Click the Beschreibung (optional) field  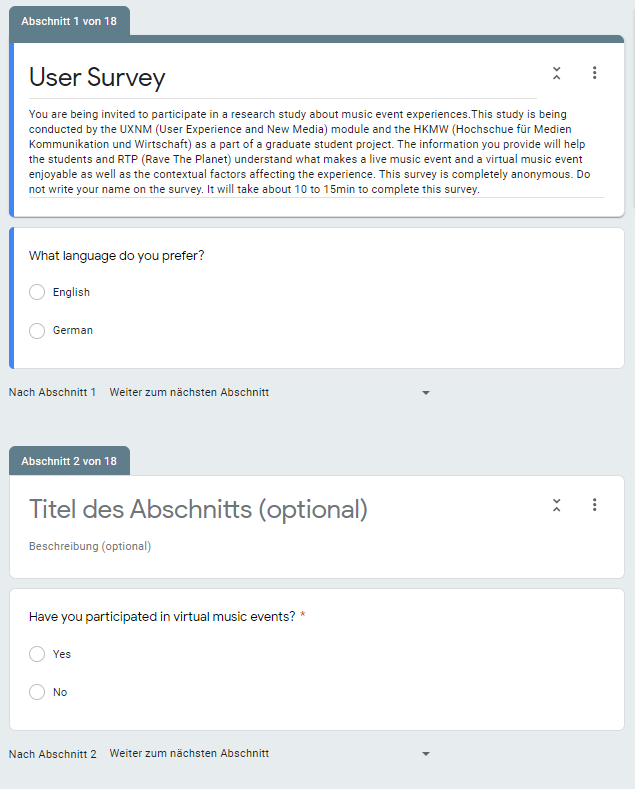(90, 547)
